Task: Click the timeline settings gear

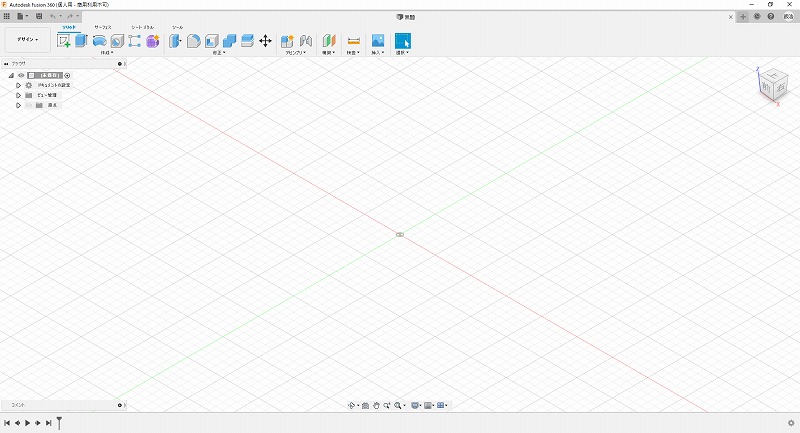Action: coord(791,423)
